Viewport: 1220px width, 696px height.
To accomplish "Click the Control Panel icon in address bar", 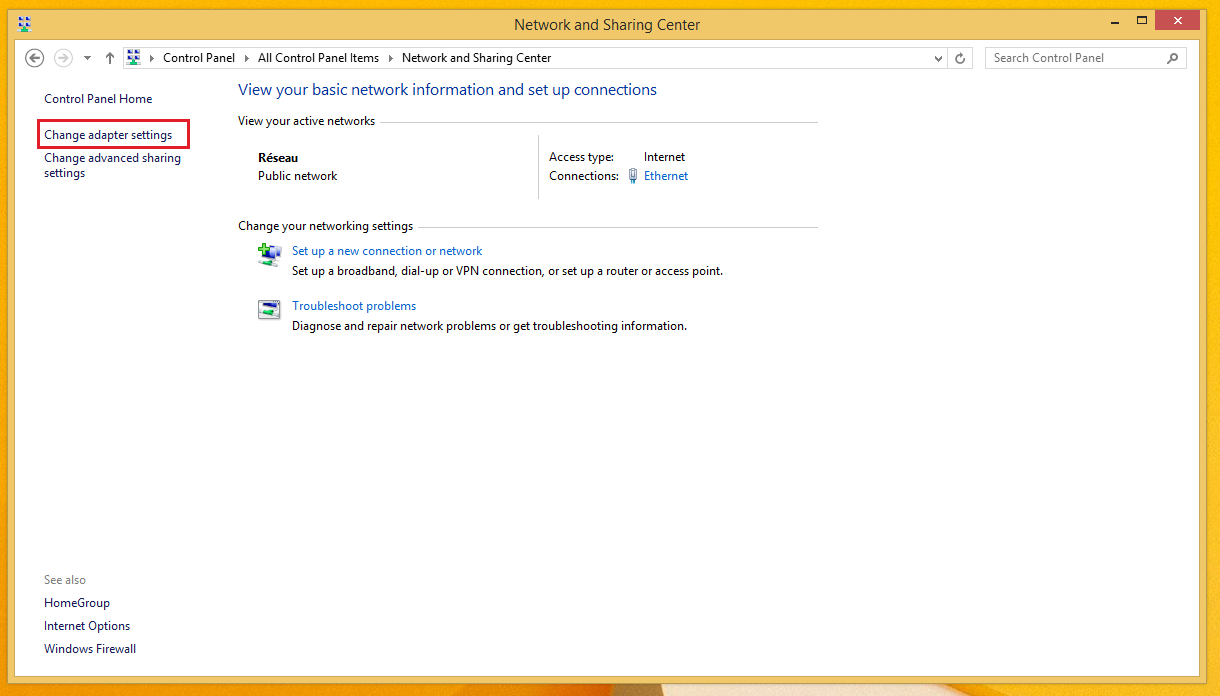I will pos(134,58).
